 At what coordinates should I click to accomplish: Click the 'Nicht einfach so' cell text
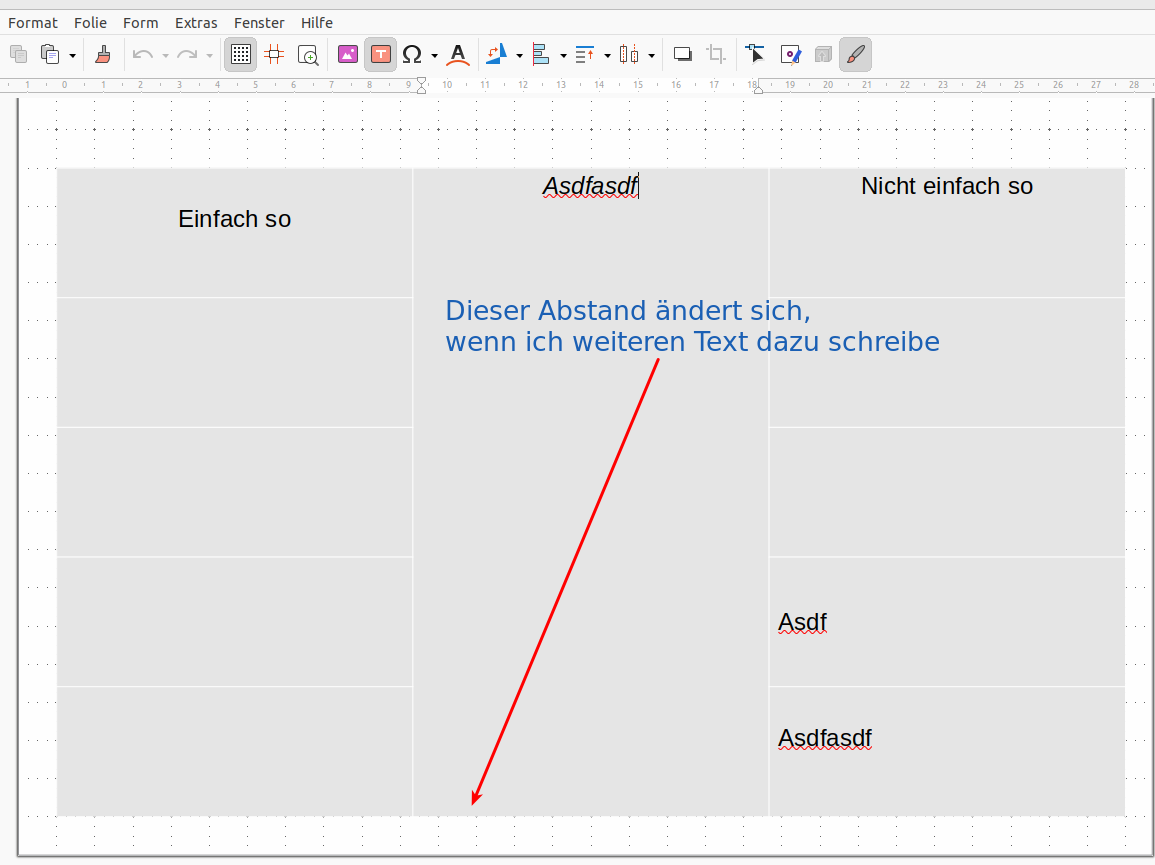[947, 186]
